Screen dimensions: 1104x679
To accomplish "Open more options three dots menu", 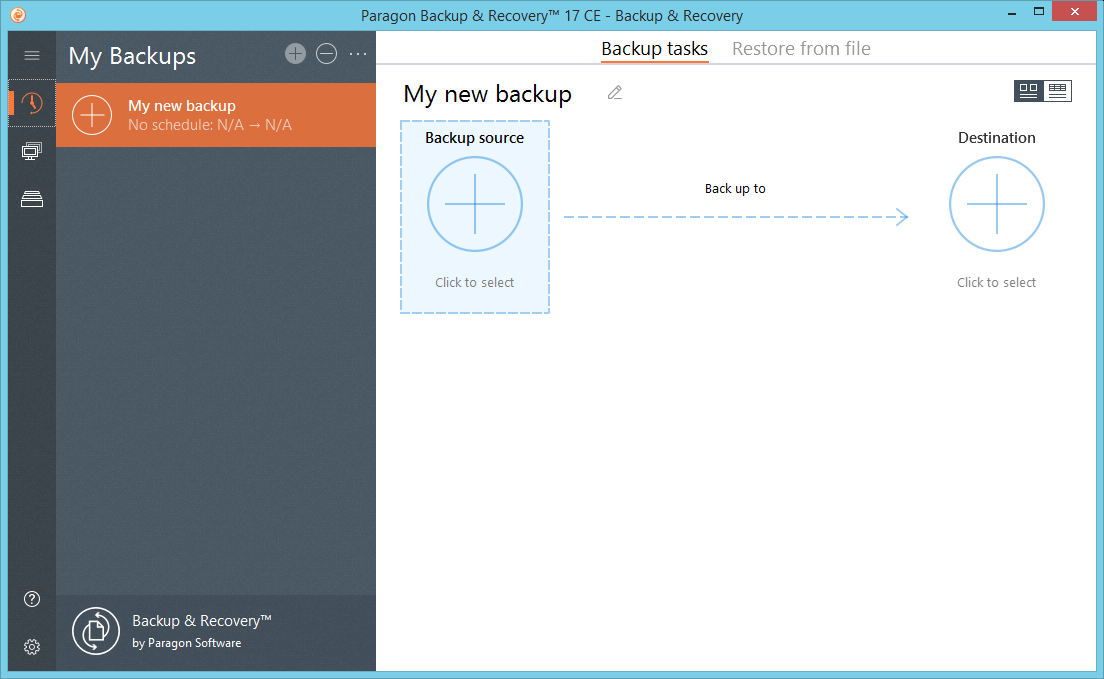I will tap(358, 54).
